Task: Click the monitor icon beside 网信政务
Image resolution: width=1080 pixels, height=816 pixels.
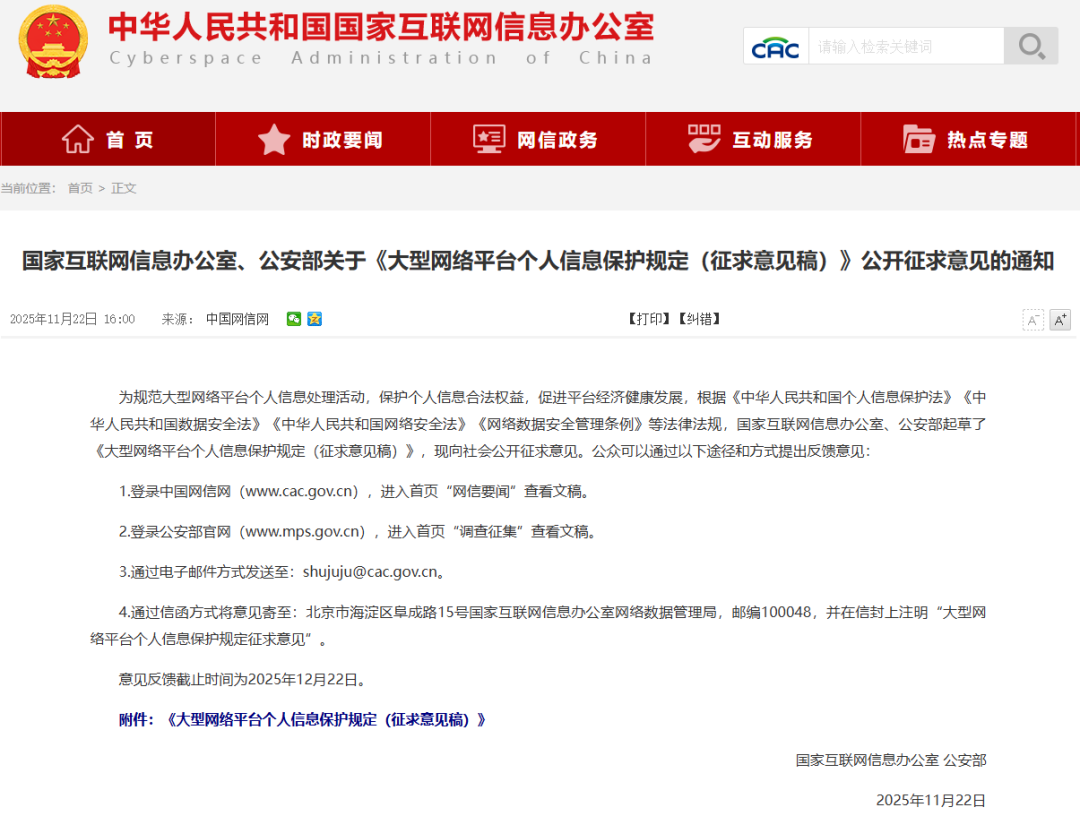Action: click(x=487, y=139)
